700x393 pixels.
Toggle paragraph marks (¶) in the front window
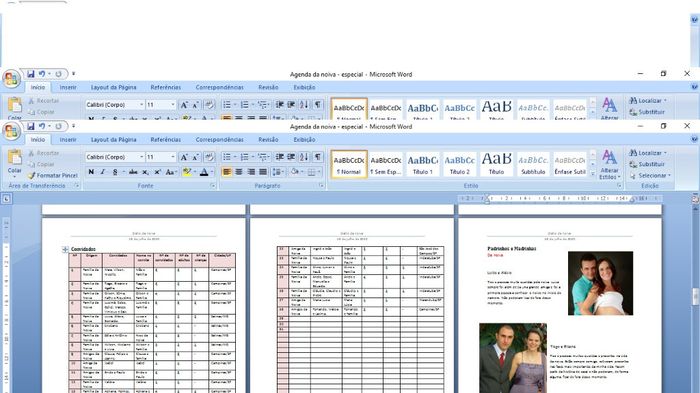317,157
